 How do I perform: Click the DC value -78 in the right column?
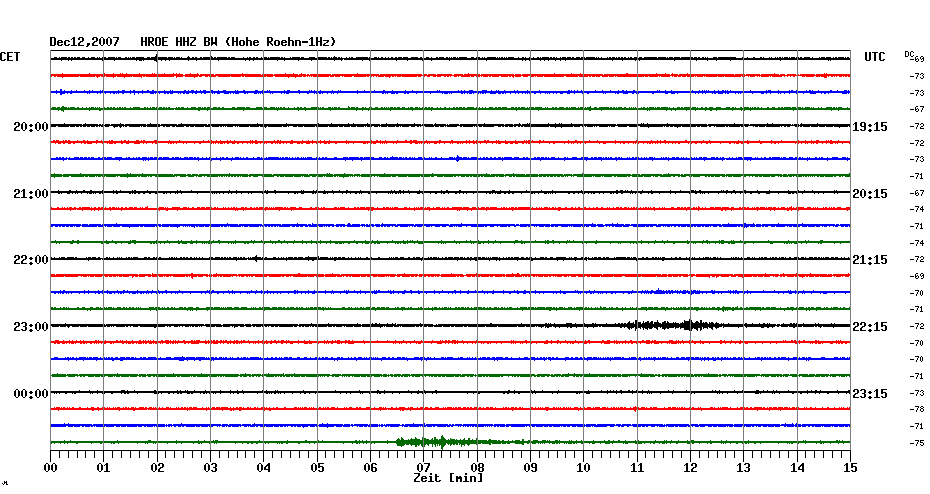(917, 409)
